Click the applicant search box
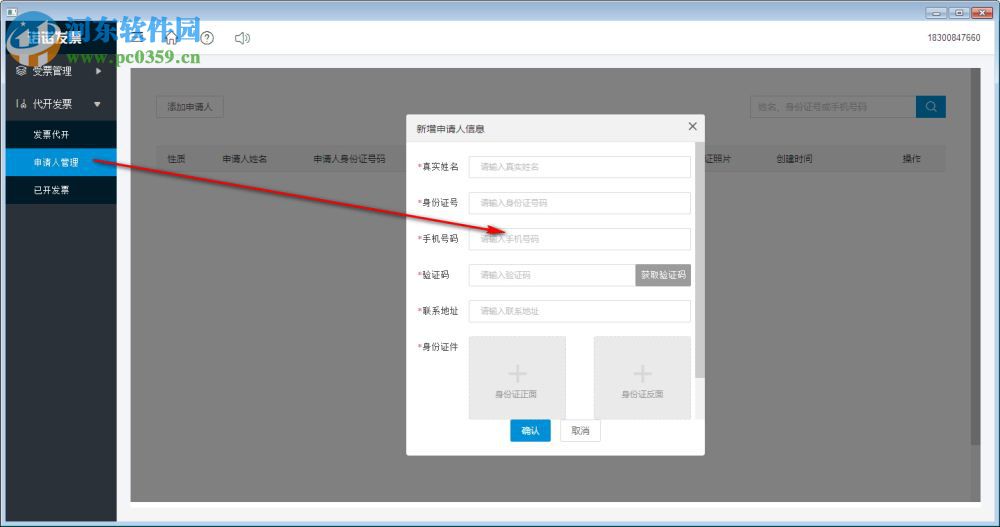This screenshot has height=527, width=1000. (x=833, y=107)
